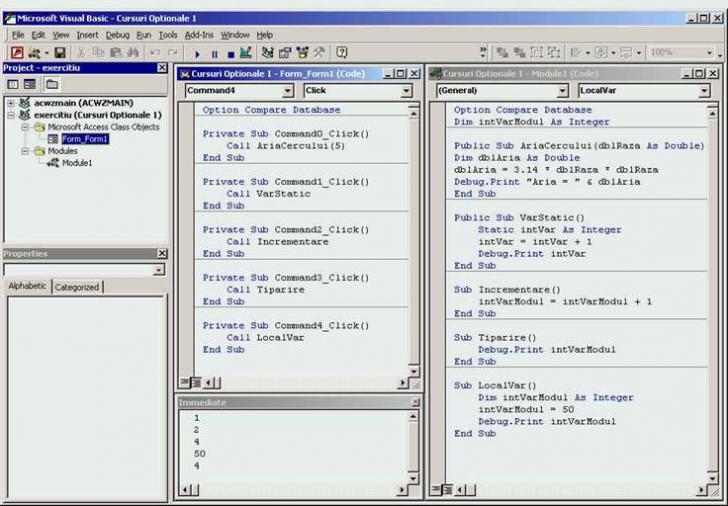
Task: Open the (General) object dropdown in Module1
Action: 562,91
